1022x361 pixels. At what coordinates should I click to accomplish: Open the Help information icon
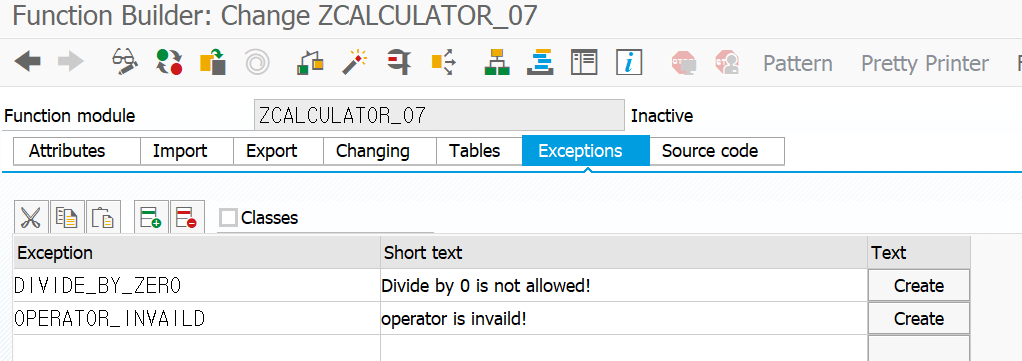tap(629, 62)
